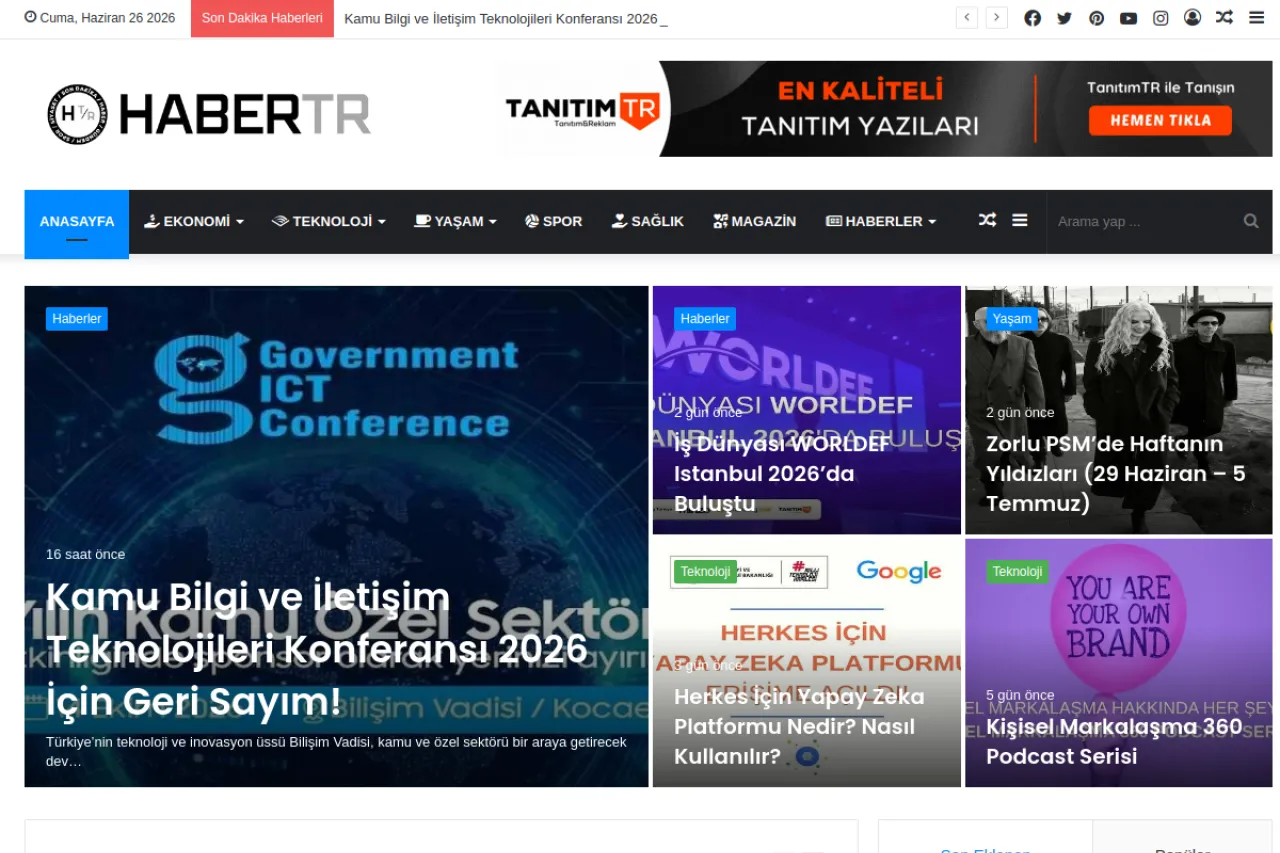Click the Son Dakika Haberleri label
This screenshot has height=853, width=1280.
point(262,18)
